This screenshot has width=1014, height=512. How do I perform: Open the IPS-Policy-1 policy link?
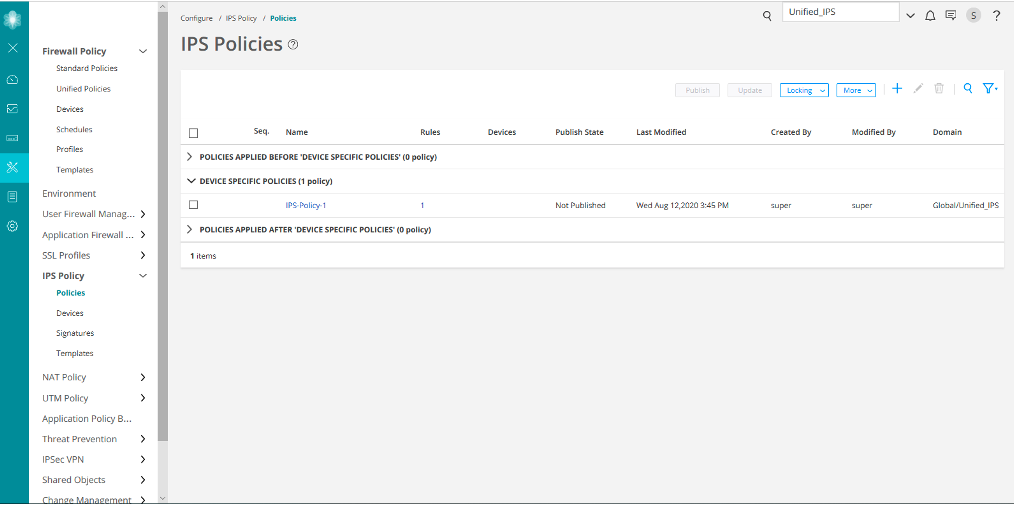(x=306, y=205)
